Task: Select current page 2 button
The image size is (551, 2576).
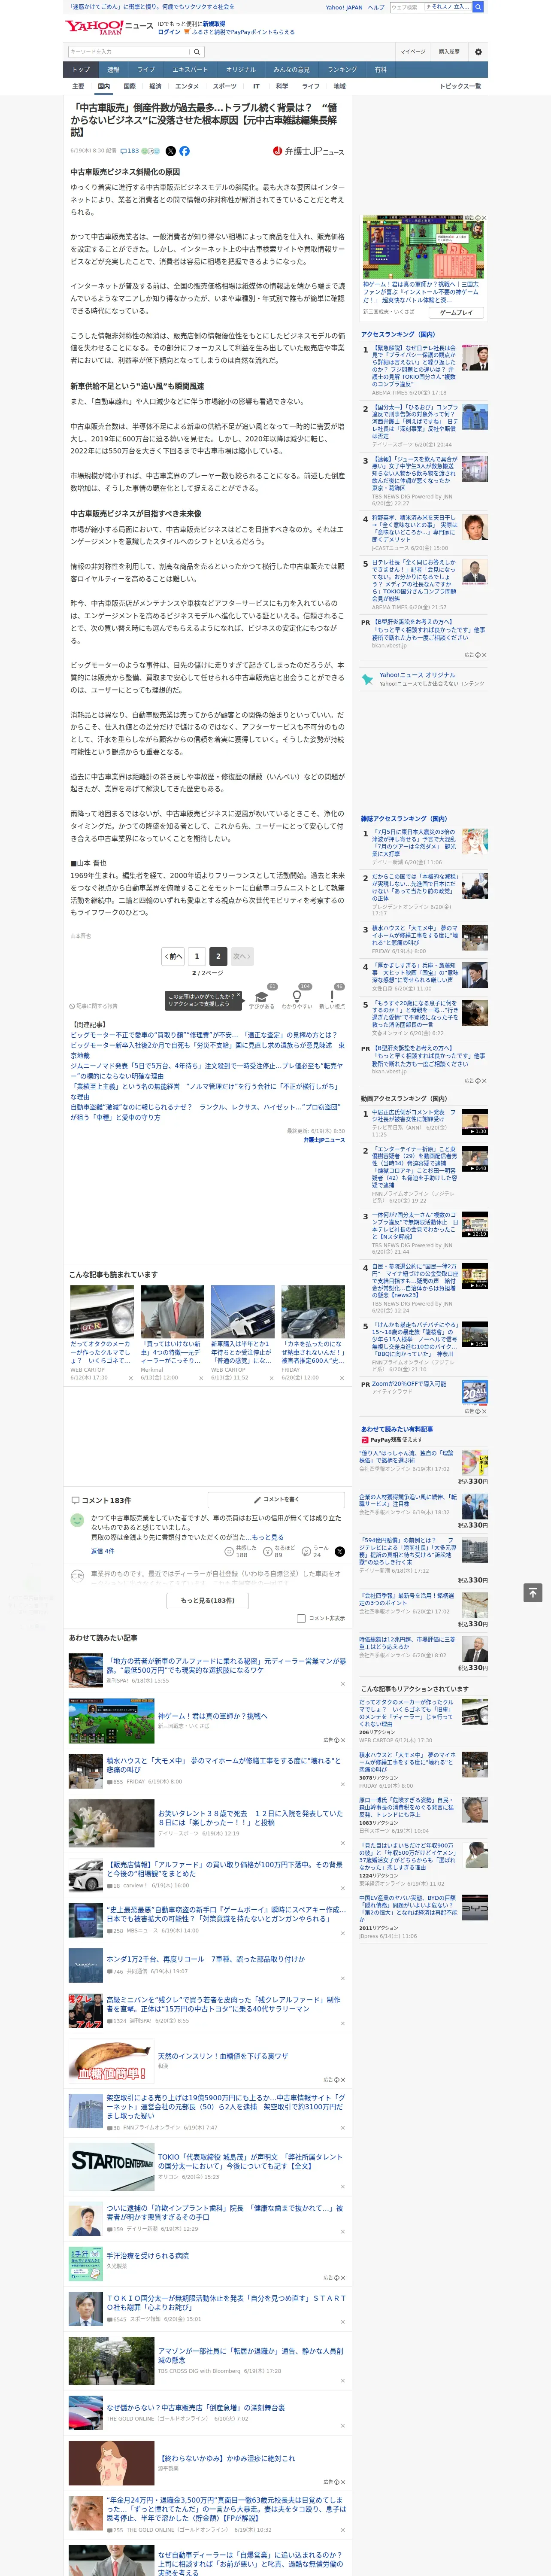Action: coord(218,956)
